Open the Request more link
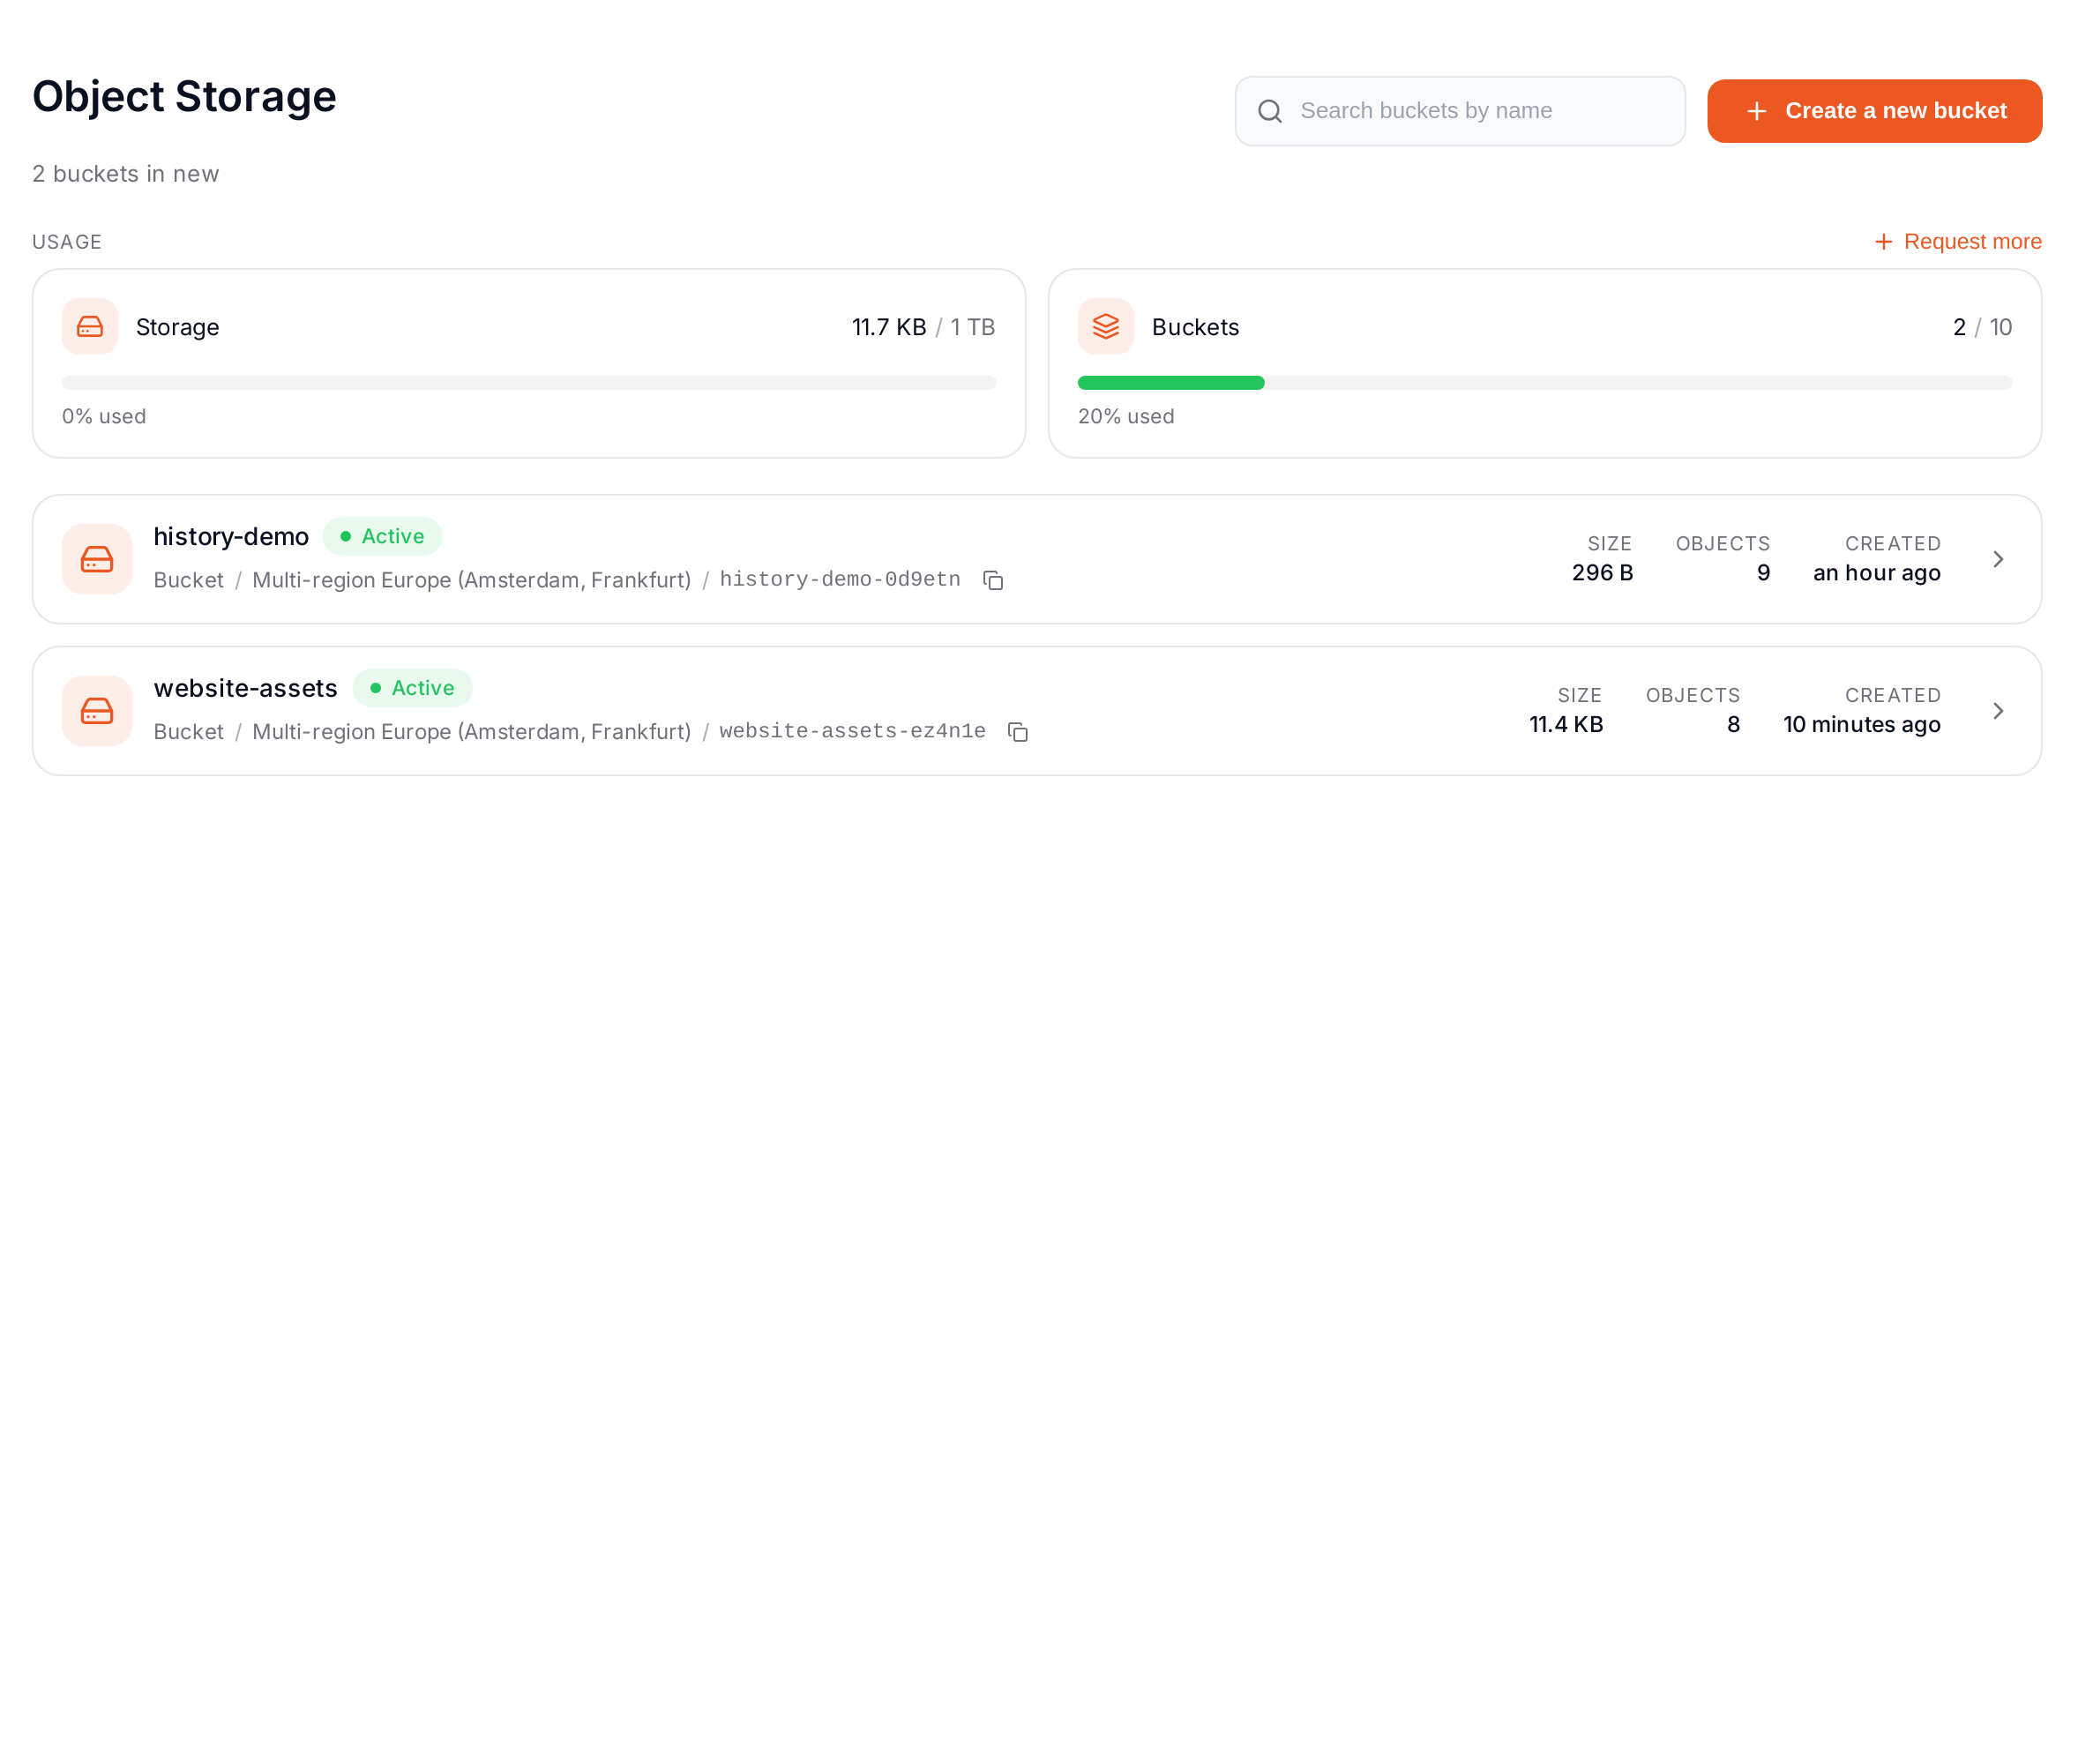 pyautogui.click(x=1958, y=241)
